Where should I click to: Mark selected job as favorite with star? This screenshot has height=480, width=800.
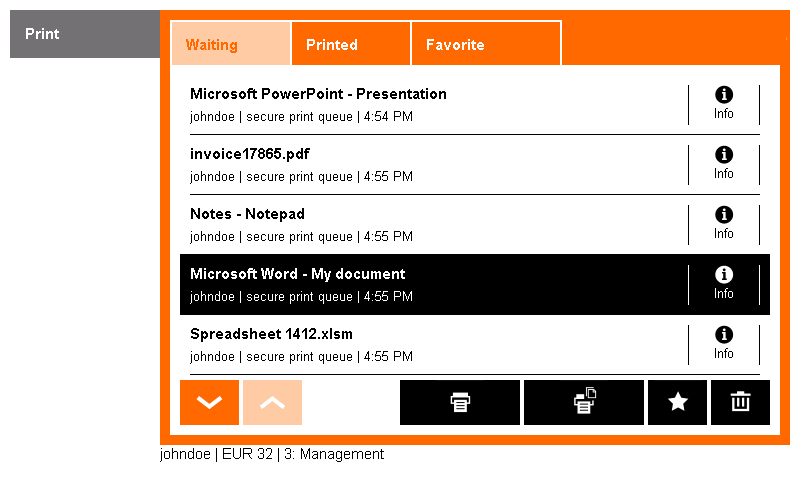point(677,402)
